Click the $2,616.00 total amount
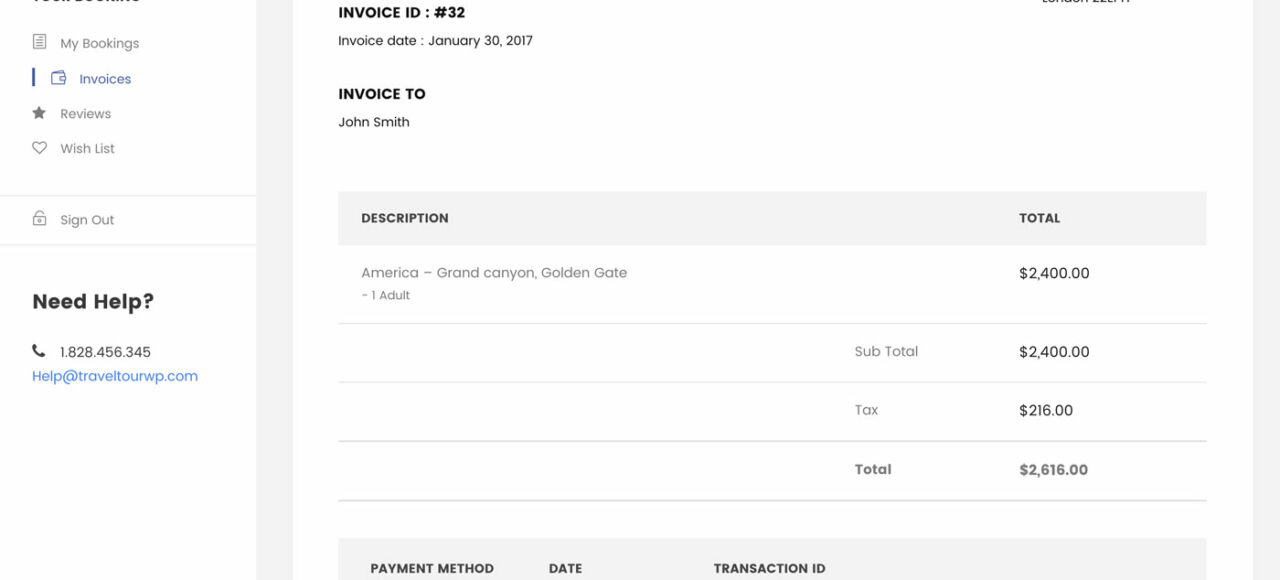Screen dimensions: 1280x580 coord(1053,470)
